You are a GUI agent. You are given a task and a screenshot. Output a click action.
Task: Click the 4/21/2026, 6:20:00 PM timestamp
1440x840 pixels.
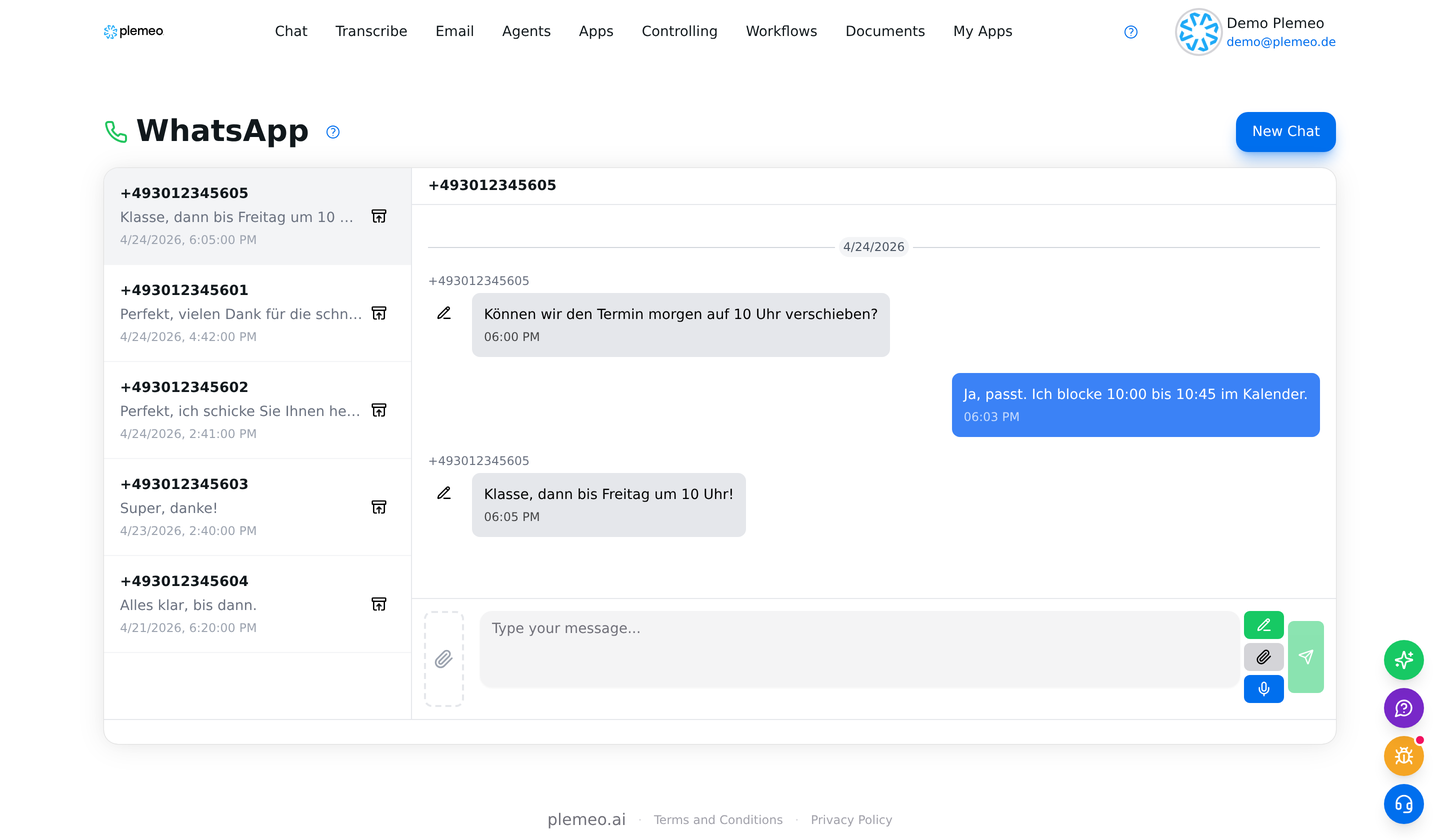pos(188,628)
